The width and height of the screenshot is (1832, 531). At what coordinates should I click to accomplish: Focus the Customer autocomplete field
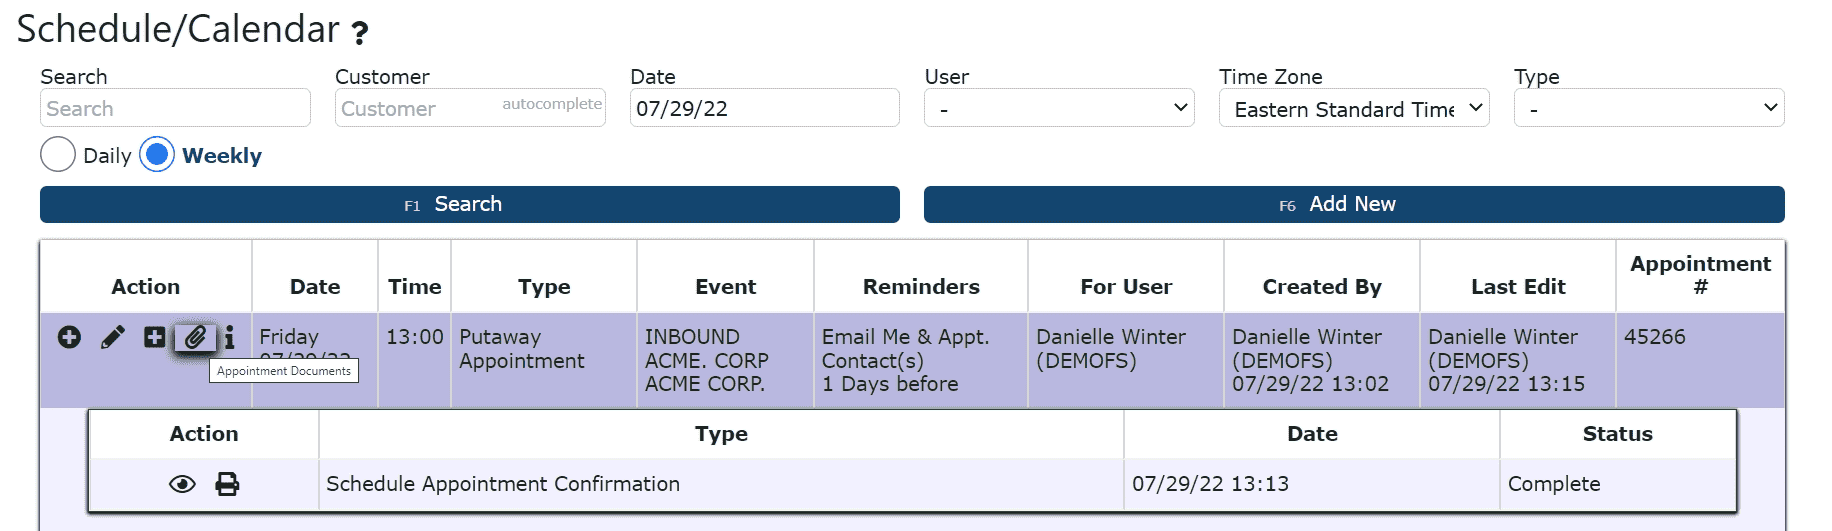470,108
